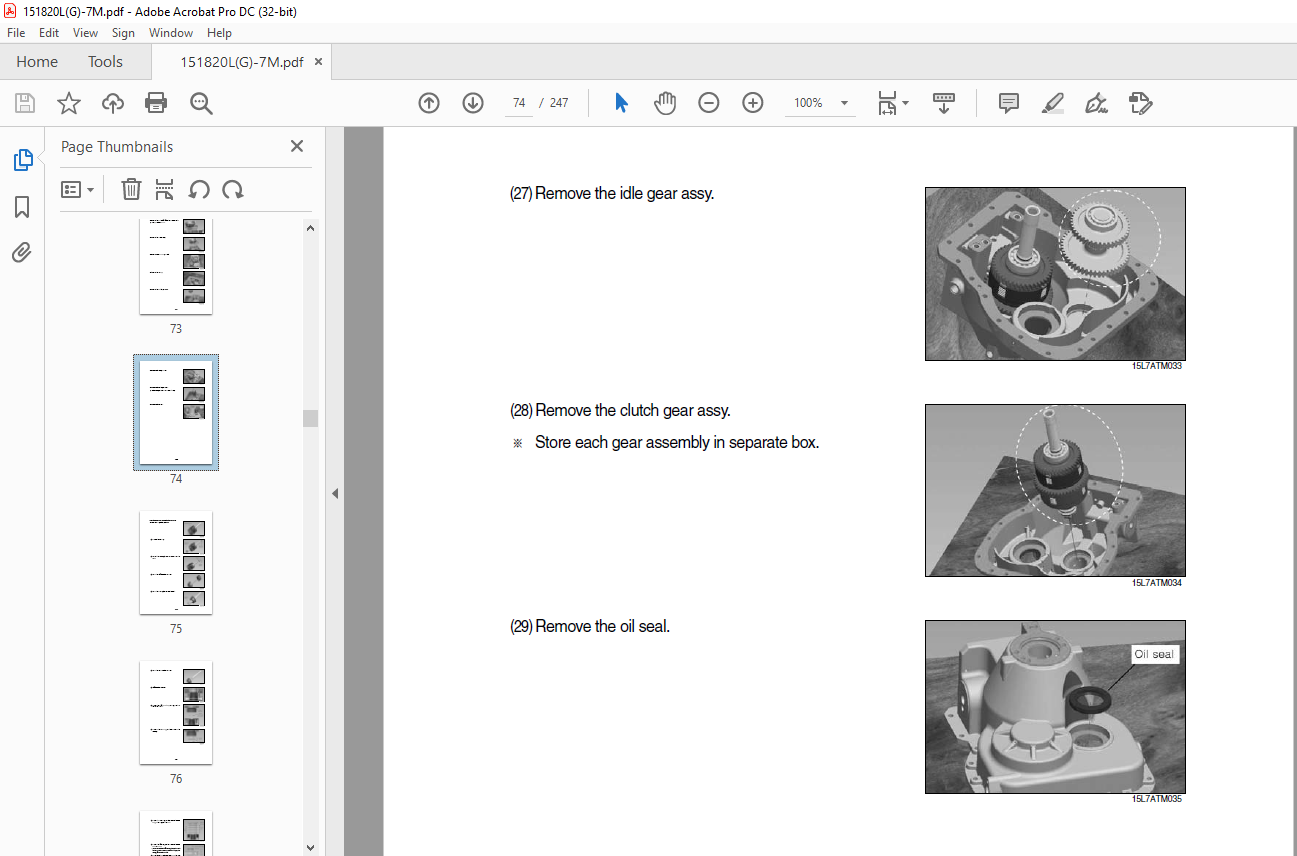
Task: Open the File menu
Action: [16, 33]
